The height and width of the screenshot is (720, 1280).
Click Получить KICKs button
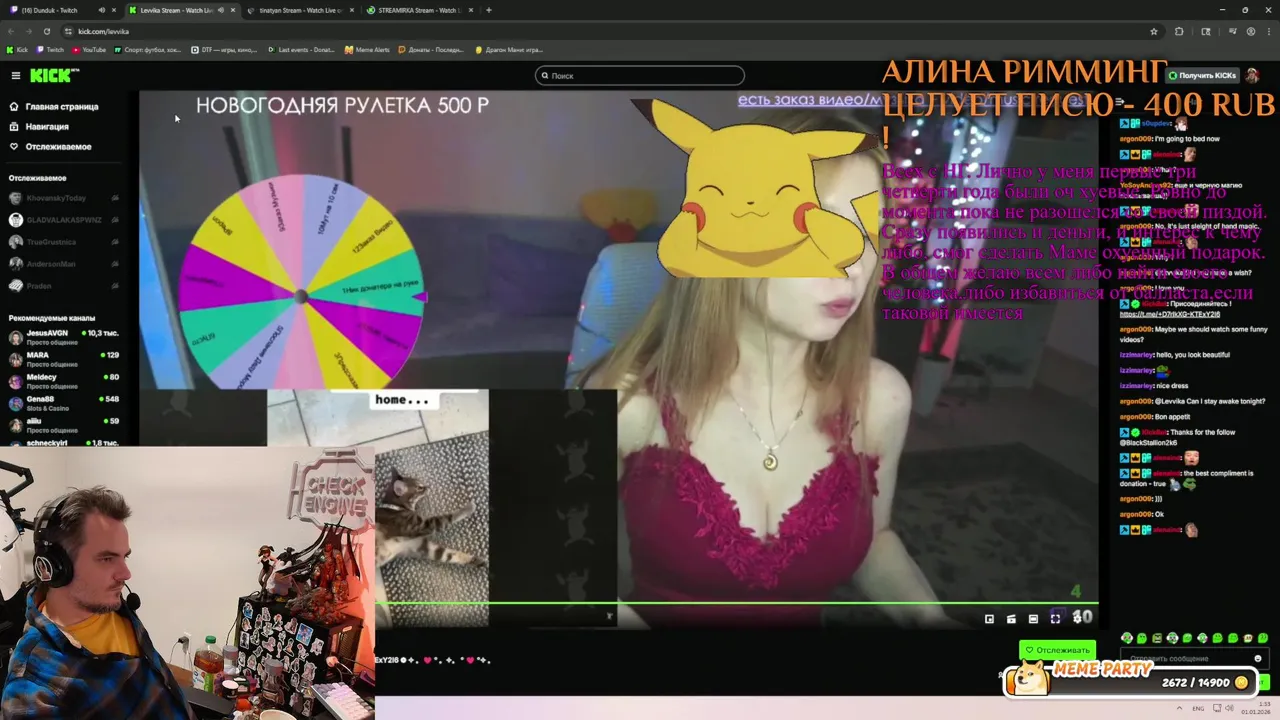(1201, 75)
